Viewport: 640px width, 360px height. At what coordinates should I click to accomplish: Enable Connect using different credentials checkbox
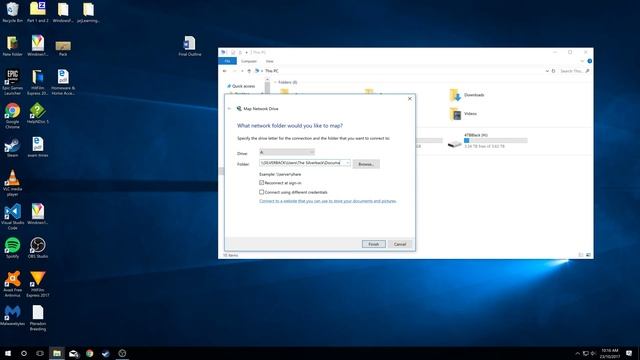tap(262, 192)
